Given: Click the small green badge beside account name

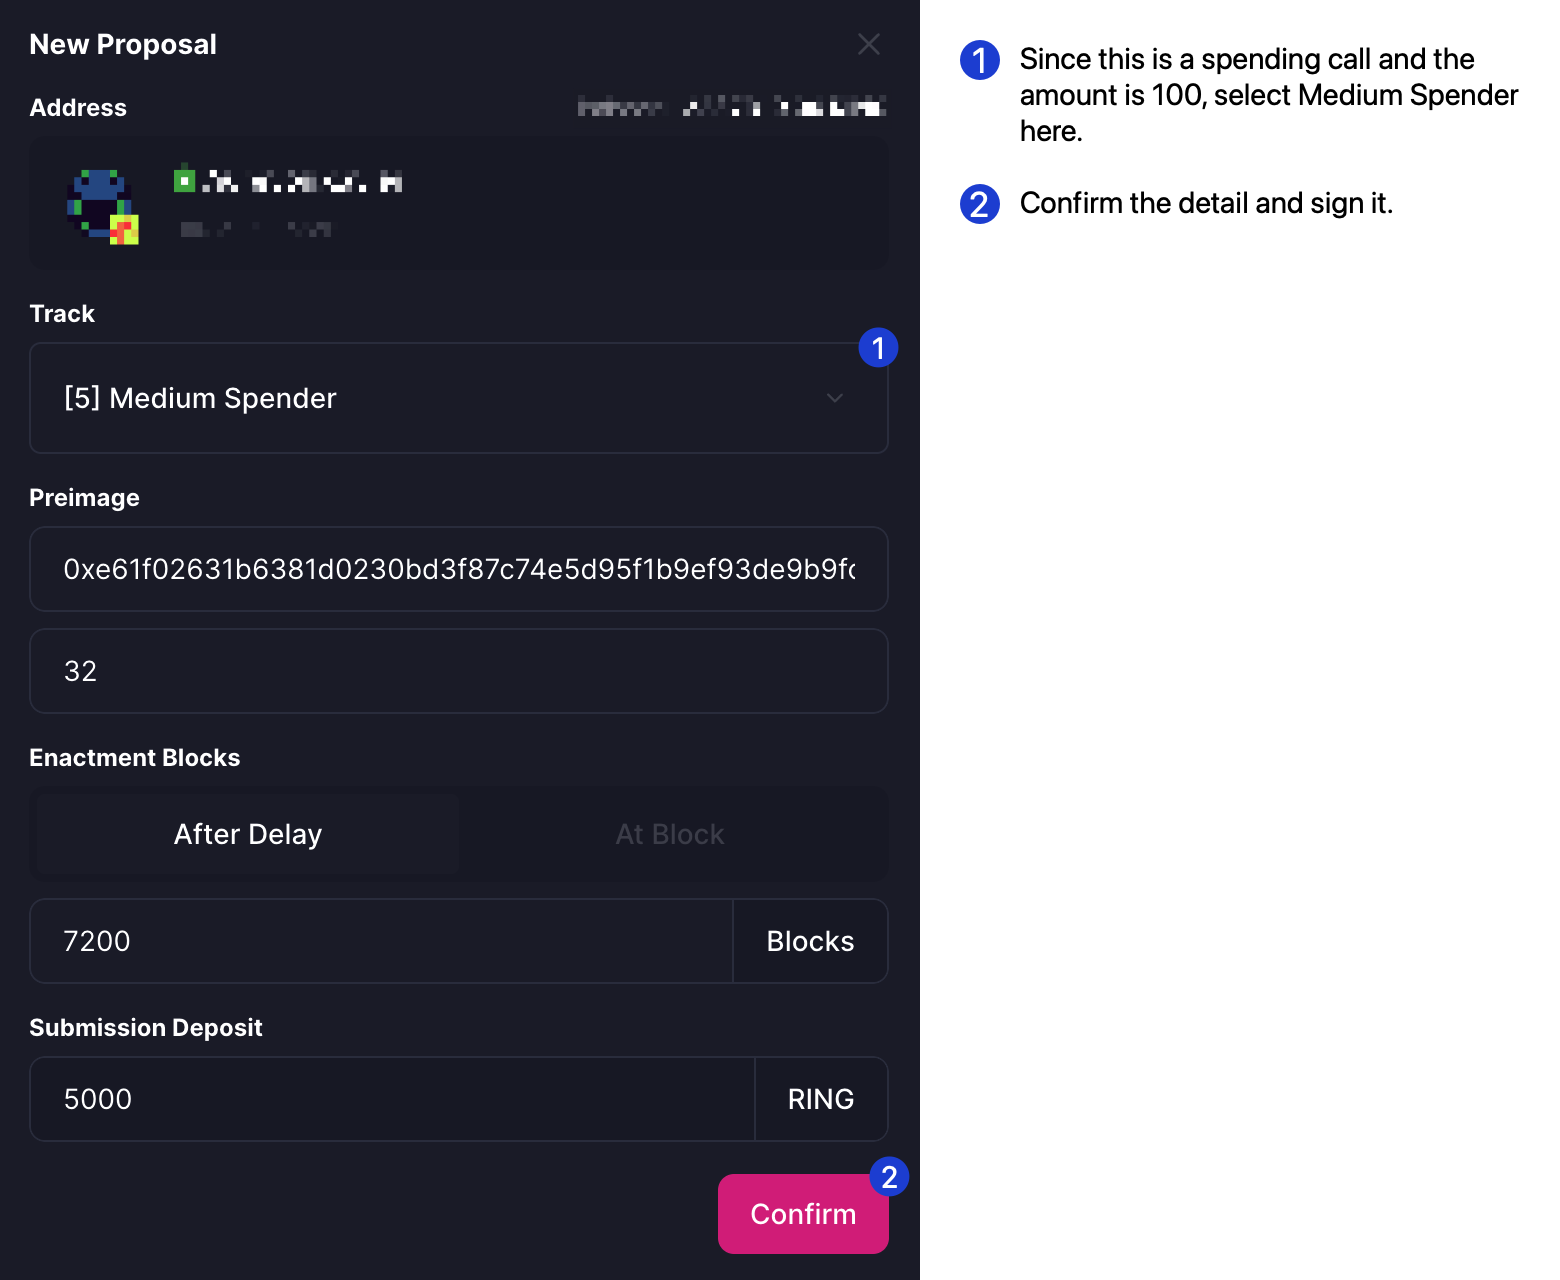Looking at the screenshot, I should (x=184, y=181).
